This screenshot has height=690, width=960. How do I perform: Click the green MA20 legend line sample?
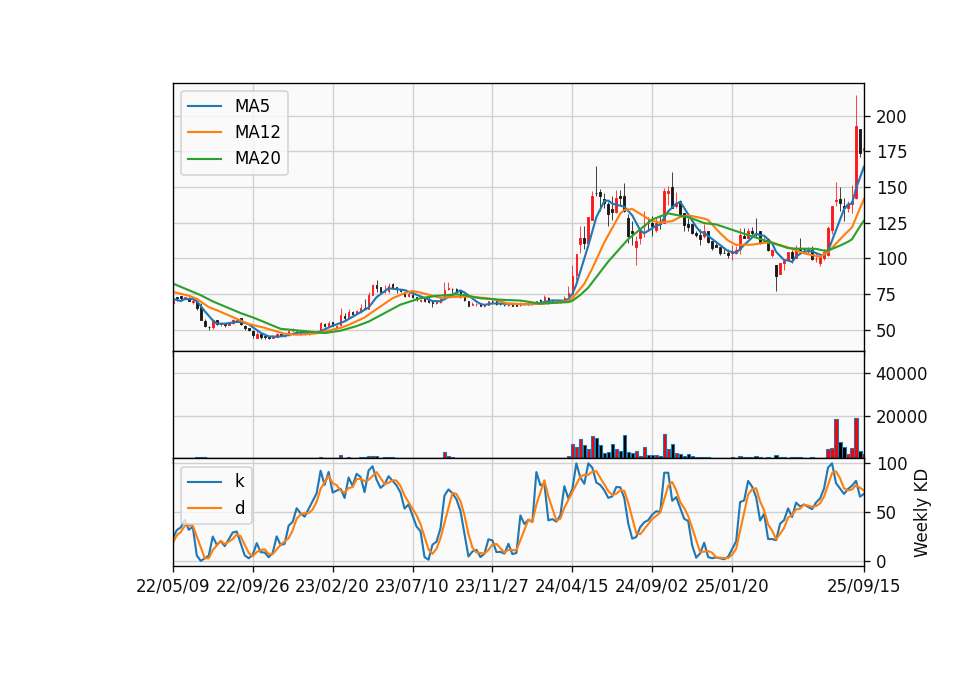tap(204, 159)
